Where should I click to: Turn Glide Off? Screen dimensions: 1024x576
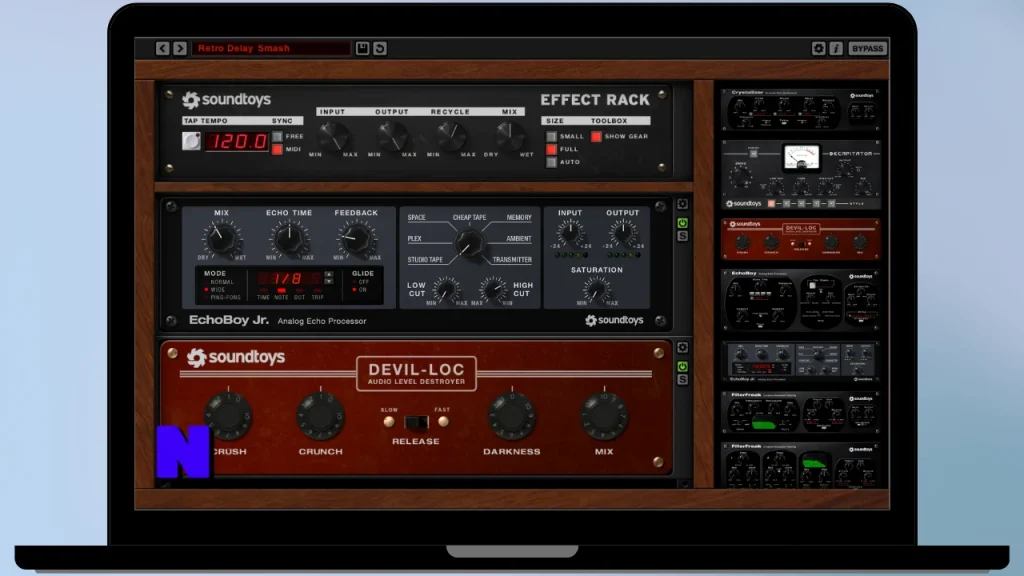[x=360, y=282]
